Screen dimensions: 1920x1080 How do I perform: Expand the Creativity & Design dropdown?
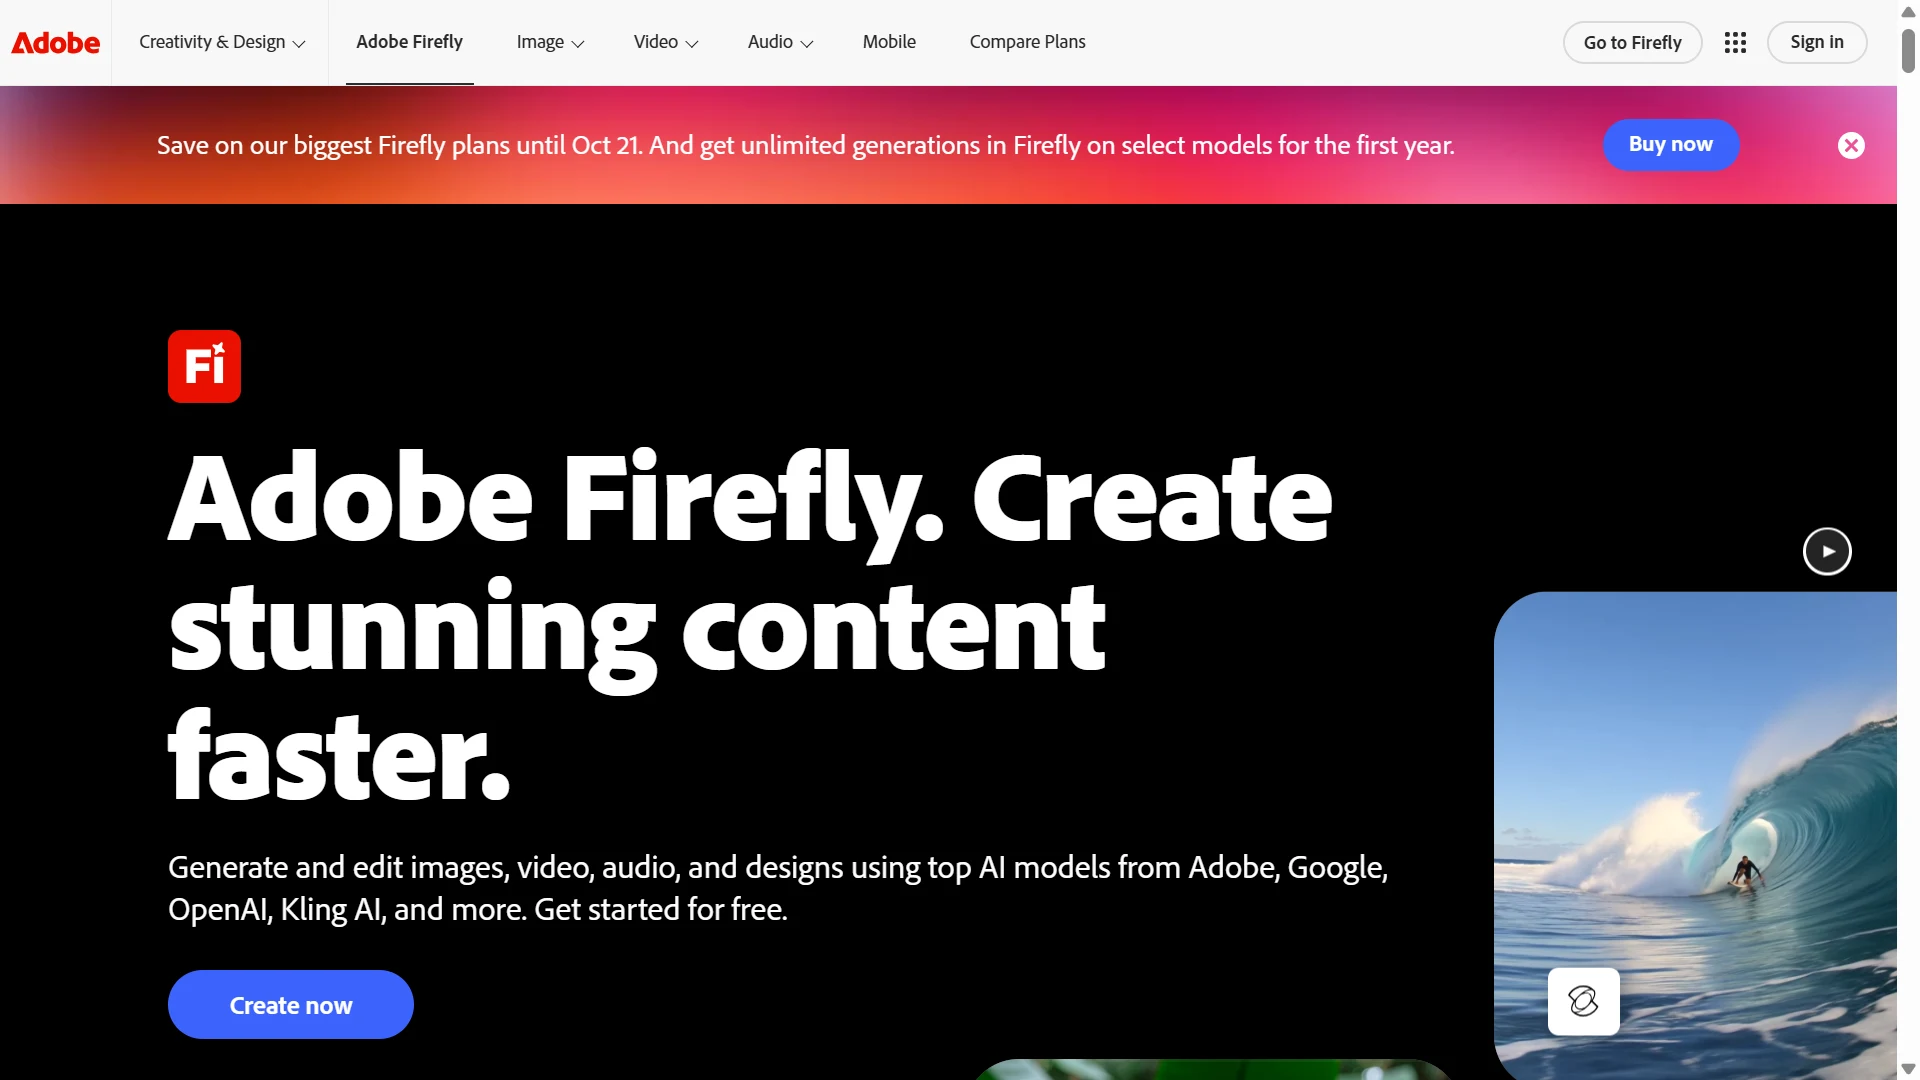pyautogui.click(x=222, y=42)
